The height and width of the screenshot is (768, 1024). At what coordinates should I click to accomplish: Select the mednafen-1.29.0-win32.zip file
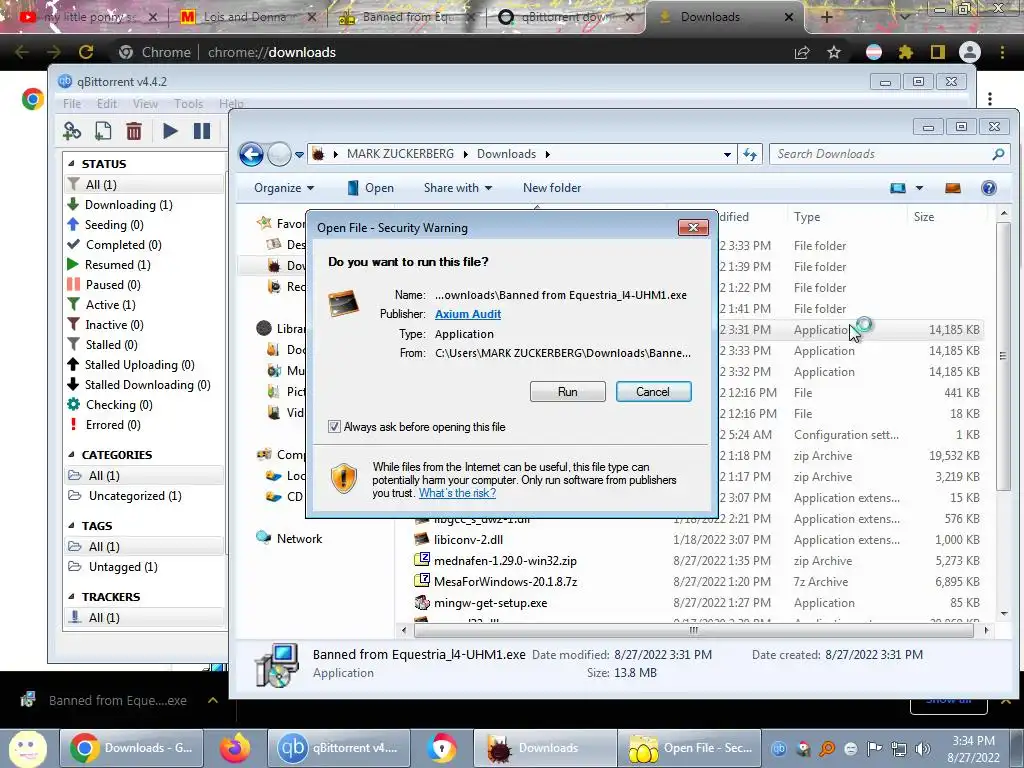505,561
